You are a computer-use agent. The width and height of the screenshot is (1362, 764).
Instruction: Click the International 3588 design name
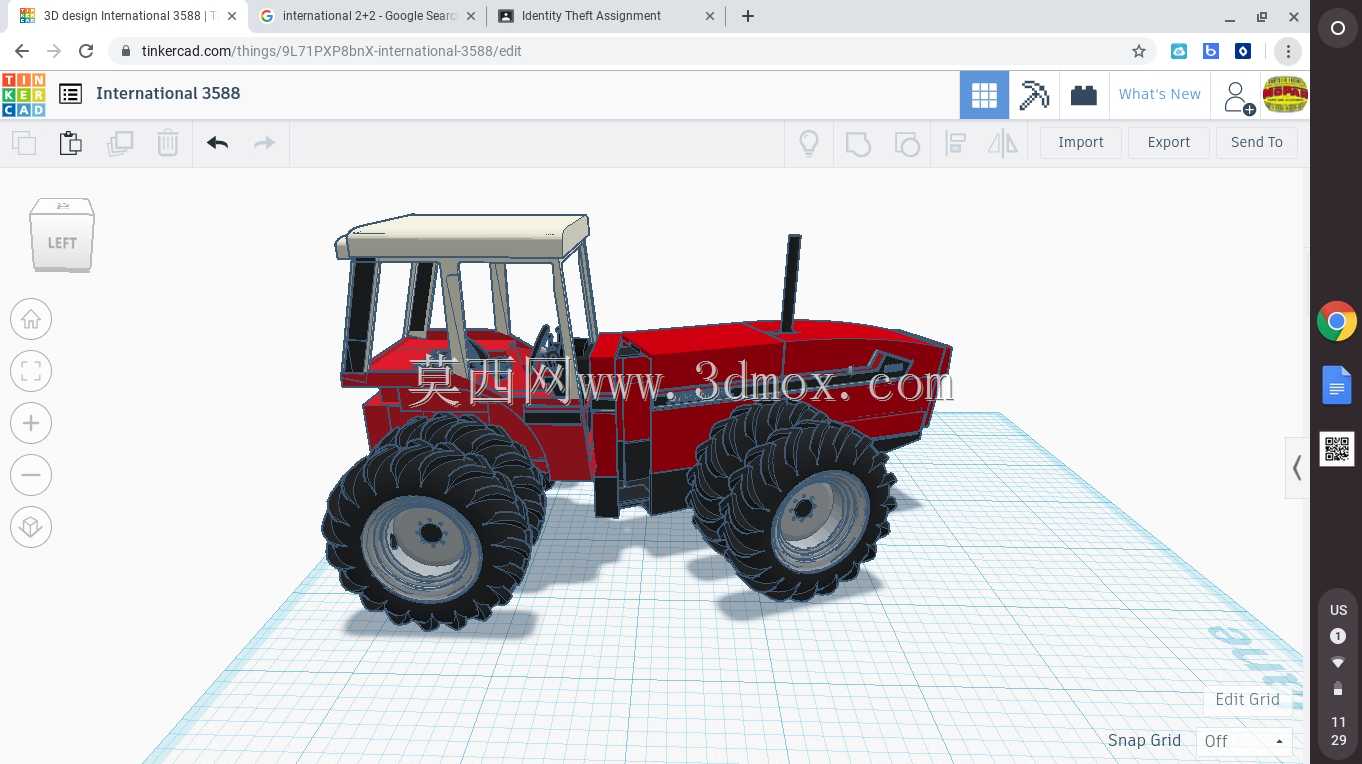[x=168, y=93]
